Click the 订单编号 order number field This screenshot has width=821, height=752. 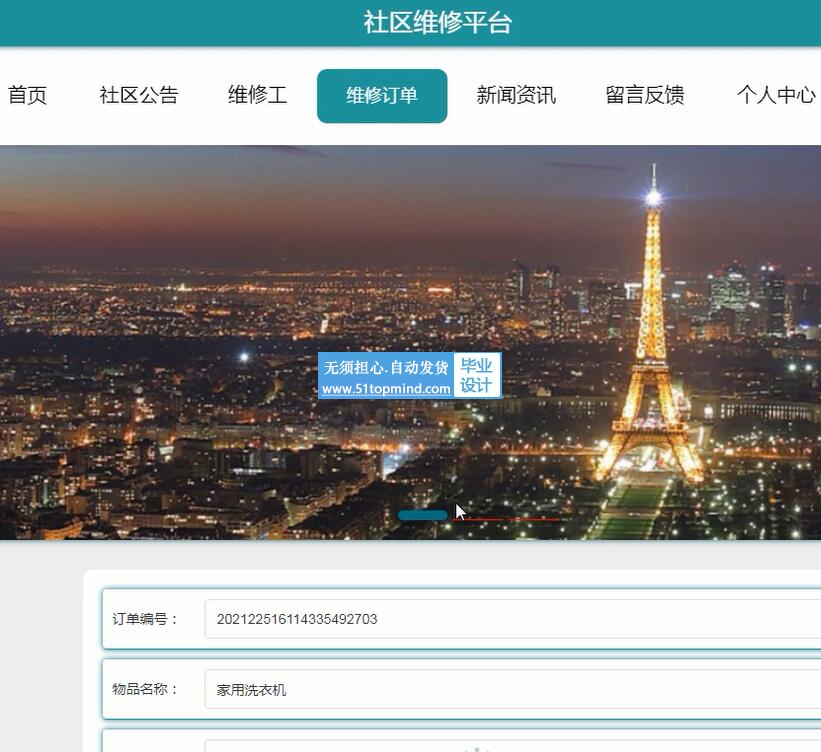click(513, 619)
